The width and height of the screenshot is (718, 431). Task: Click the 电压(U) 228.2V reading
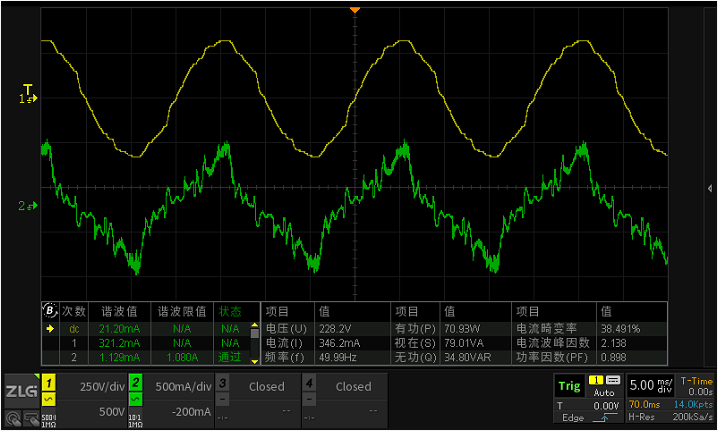pos(325,329)
